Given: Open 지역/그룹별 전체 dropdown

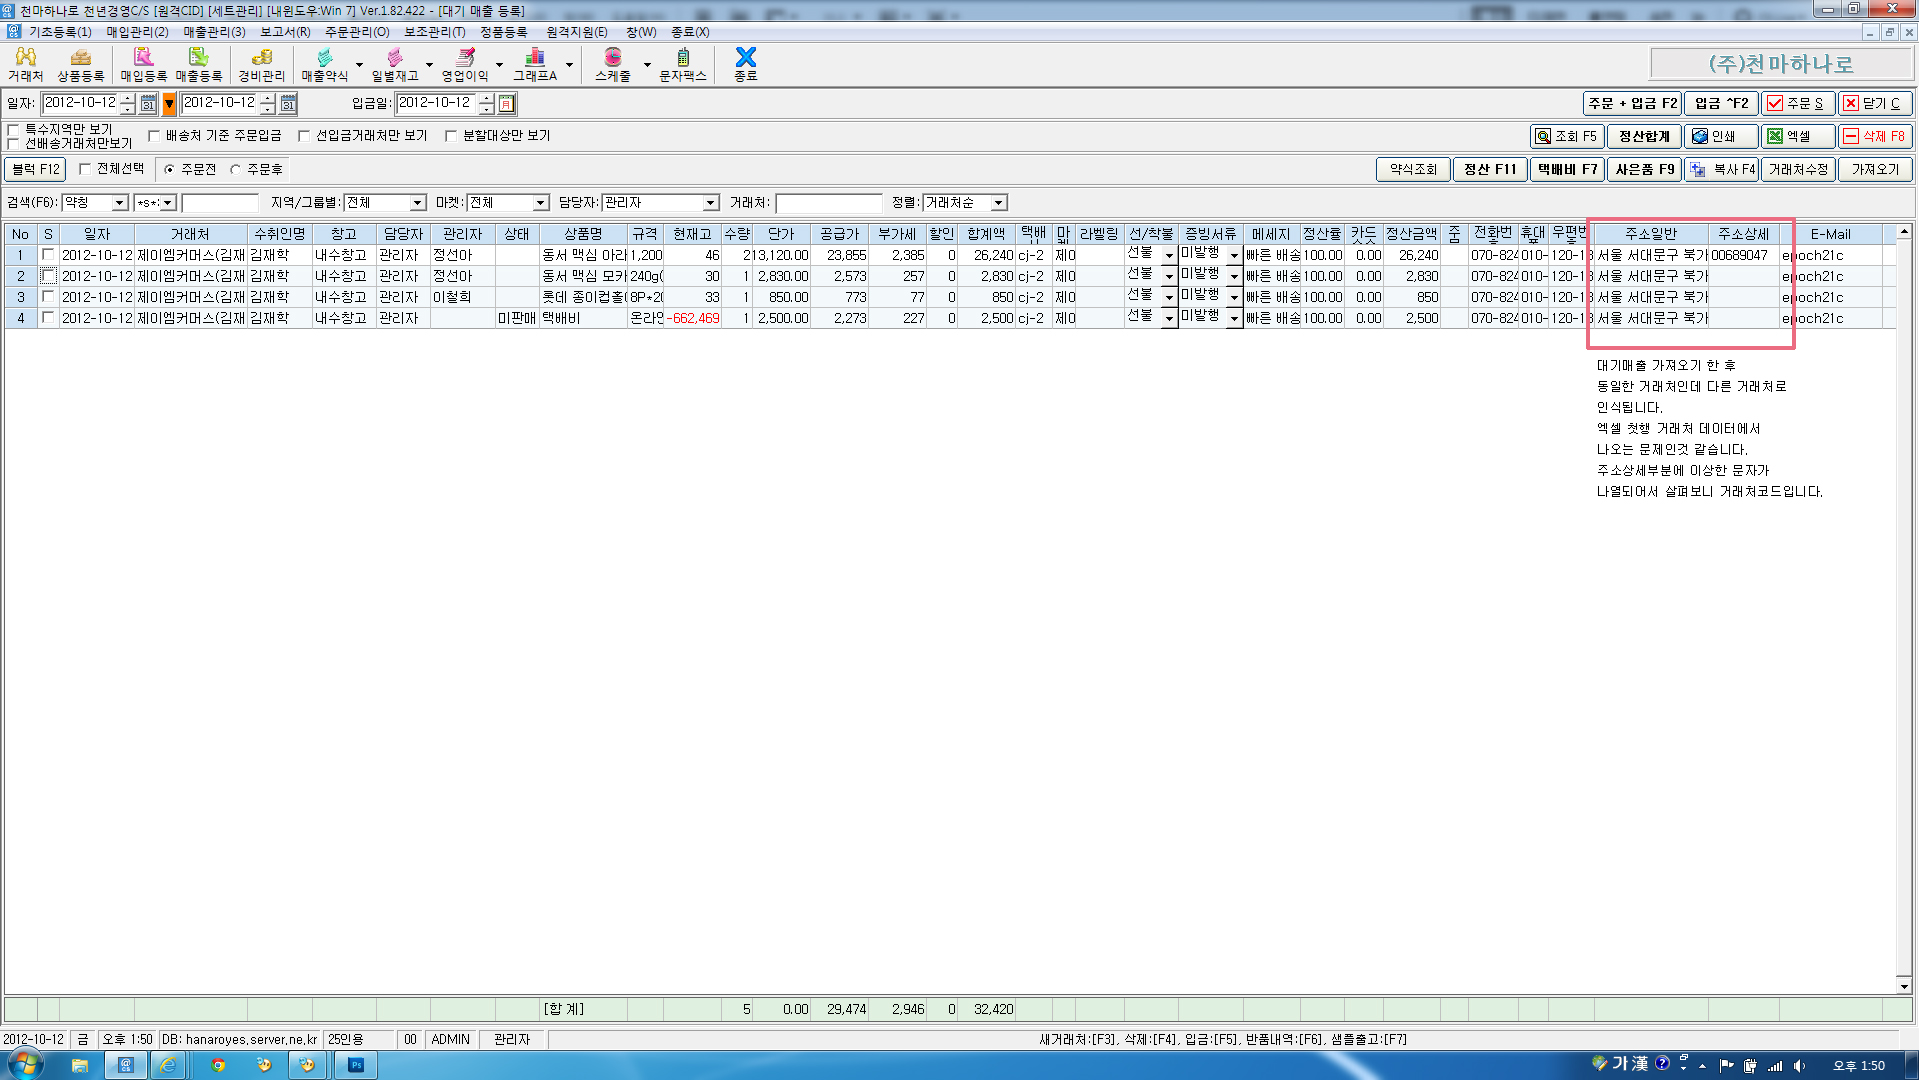Looking at the screenshot, I should [x=417, y=203].
